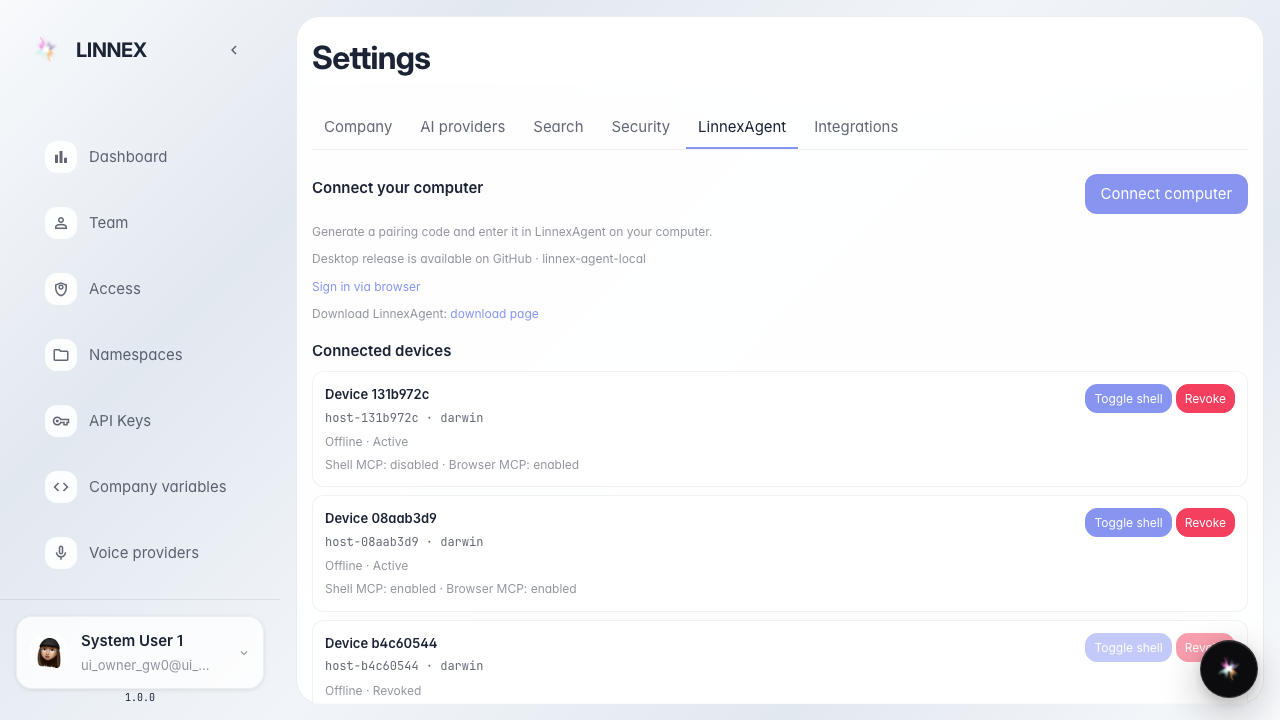Go to Dashboard label in sidebar
The image size is (1280, 720).
point(128,157)
